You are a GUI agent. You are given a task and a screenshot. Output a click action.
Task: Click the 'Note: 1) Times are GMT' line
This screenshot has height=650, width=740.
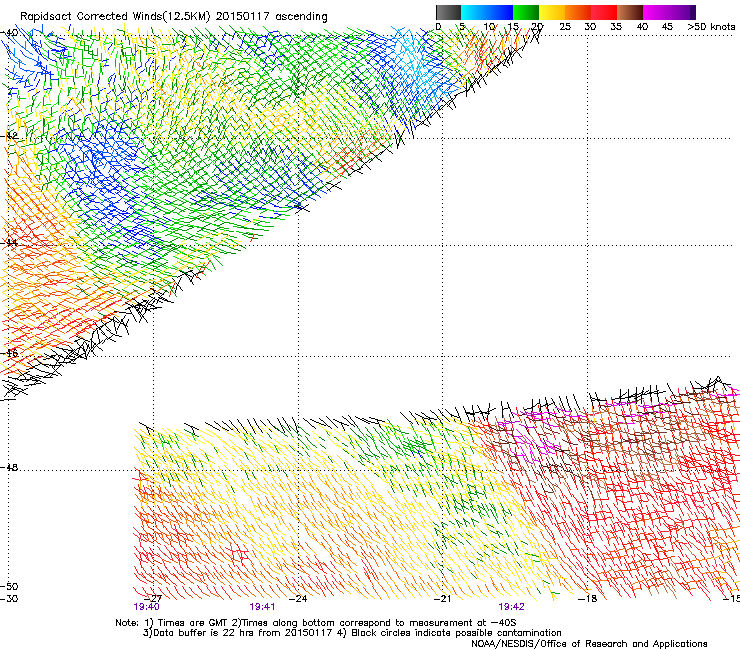pos(316,623)
